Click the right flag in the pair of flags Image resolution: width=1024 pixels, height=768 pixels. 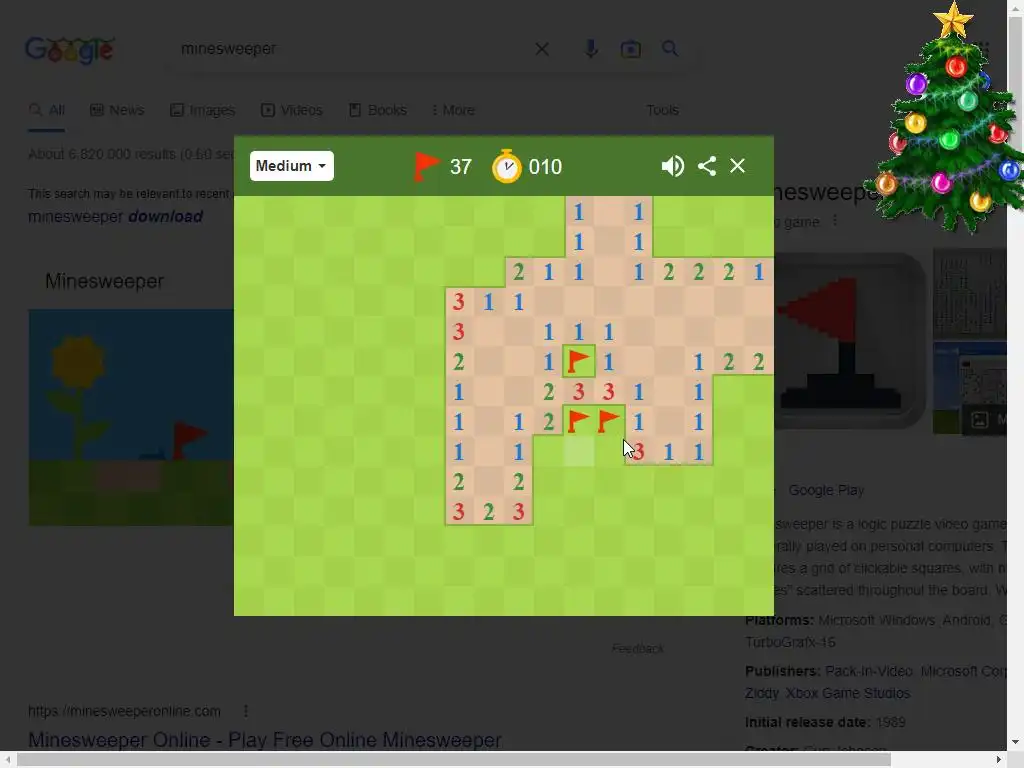click(x=609, y=421)
